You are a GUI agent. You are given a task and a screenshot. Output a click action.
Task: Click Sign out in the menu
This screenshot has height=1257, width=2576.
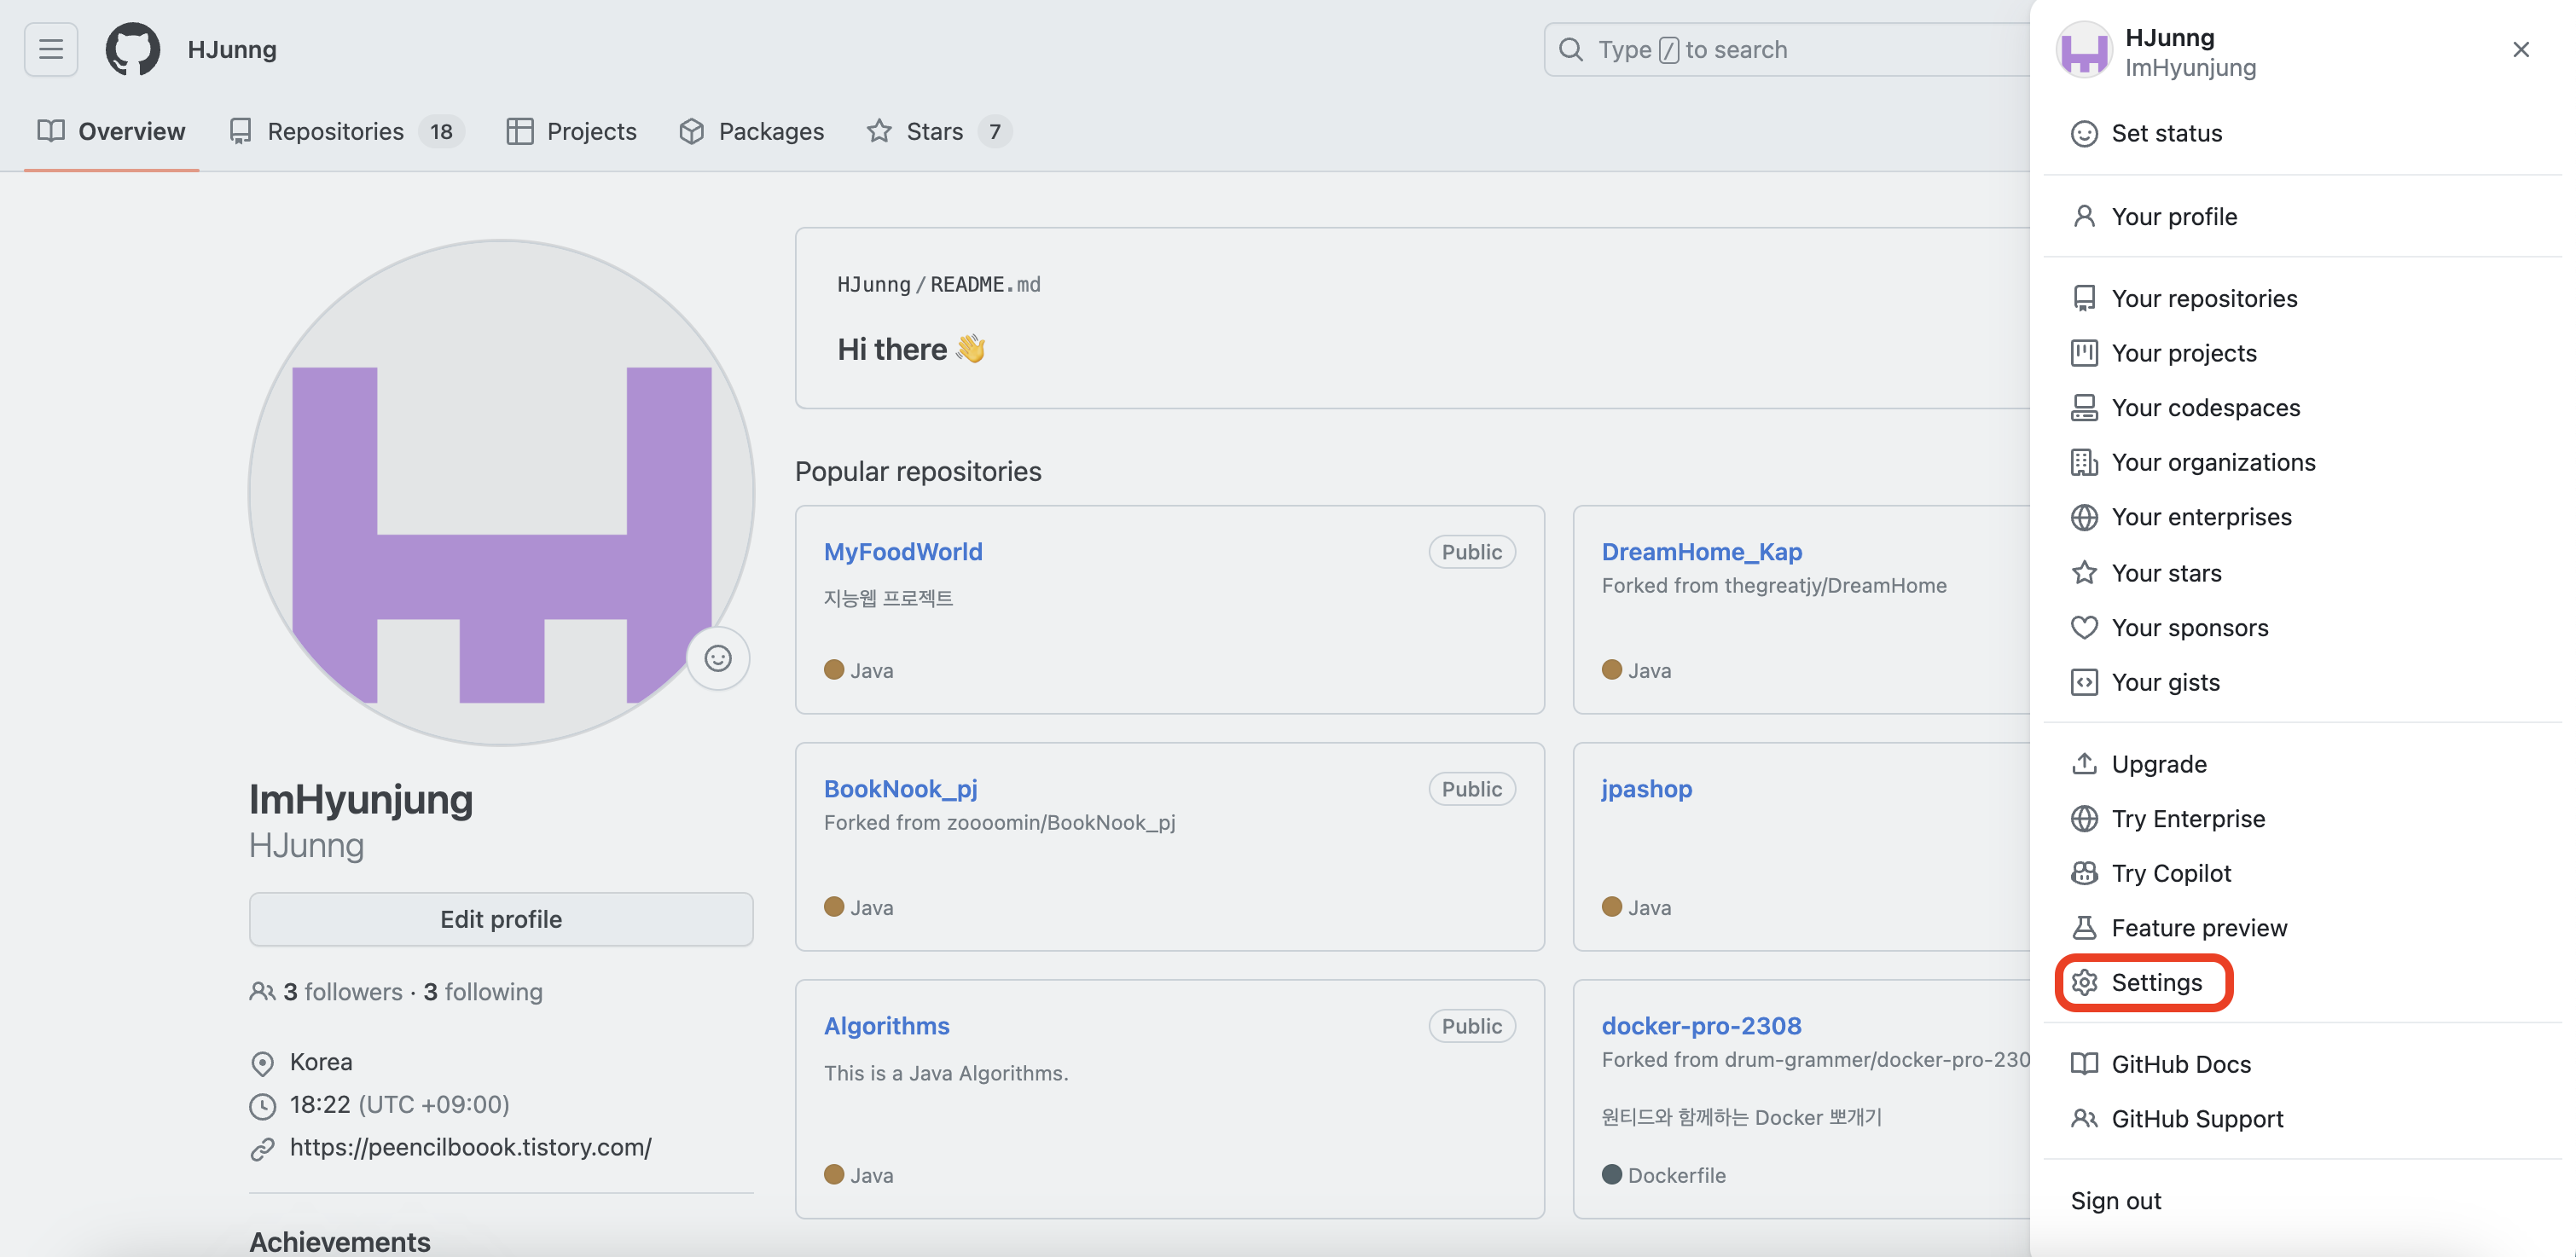coord(2115,1201)
